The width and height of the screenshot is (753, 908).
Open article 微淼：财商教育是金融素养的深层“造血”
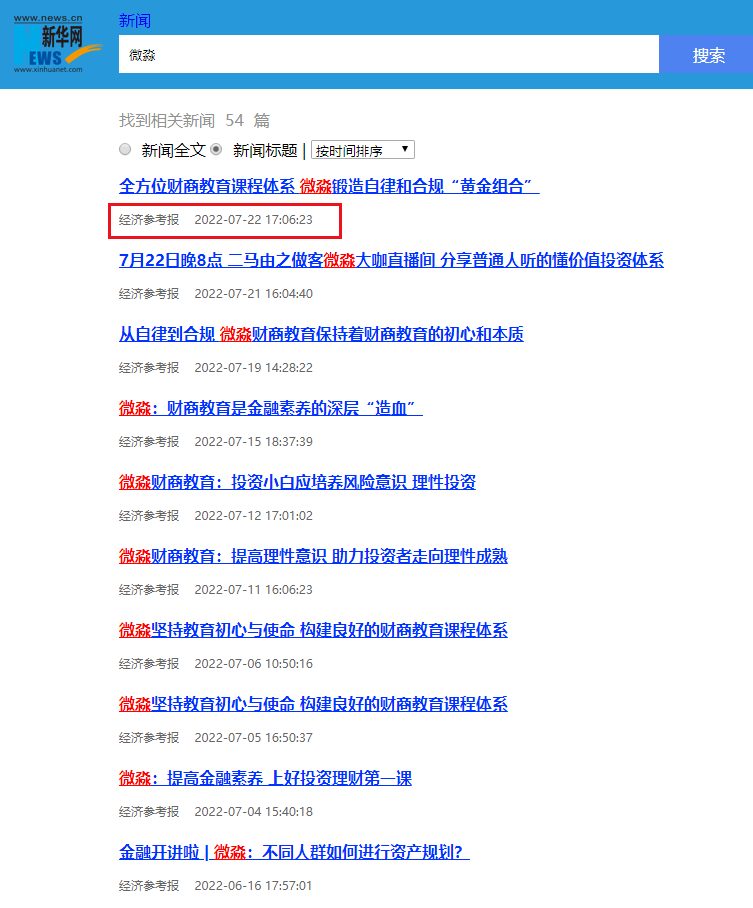(x=271, y=408)
